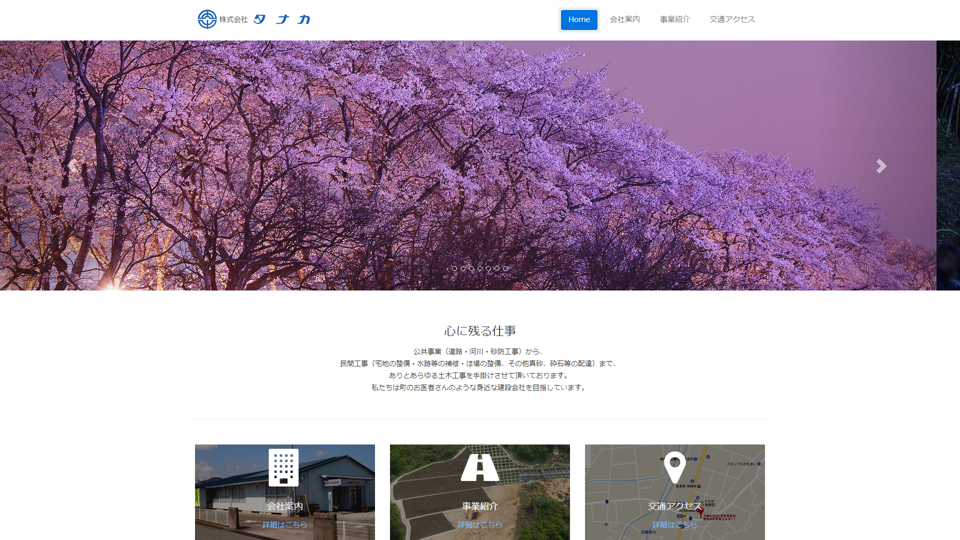
Task: Select the second carousel indicator dot
Action: pos(463,268)
